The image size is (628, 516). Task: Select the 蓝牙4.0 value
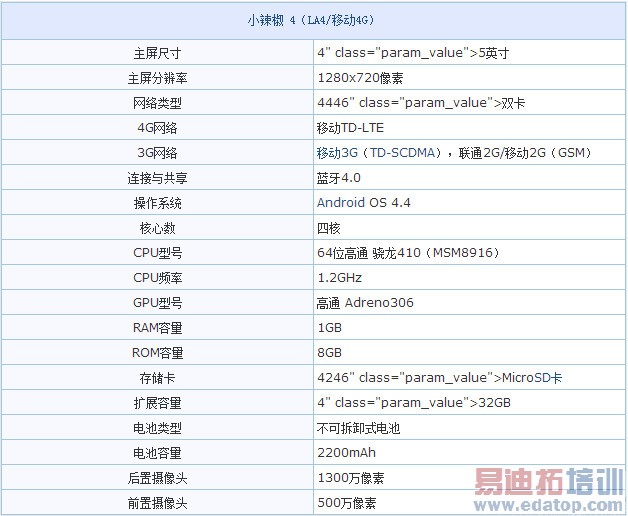[339, 178]
